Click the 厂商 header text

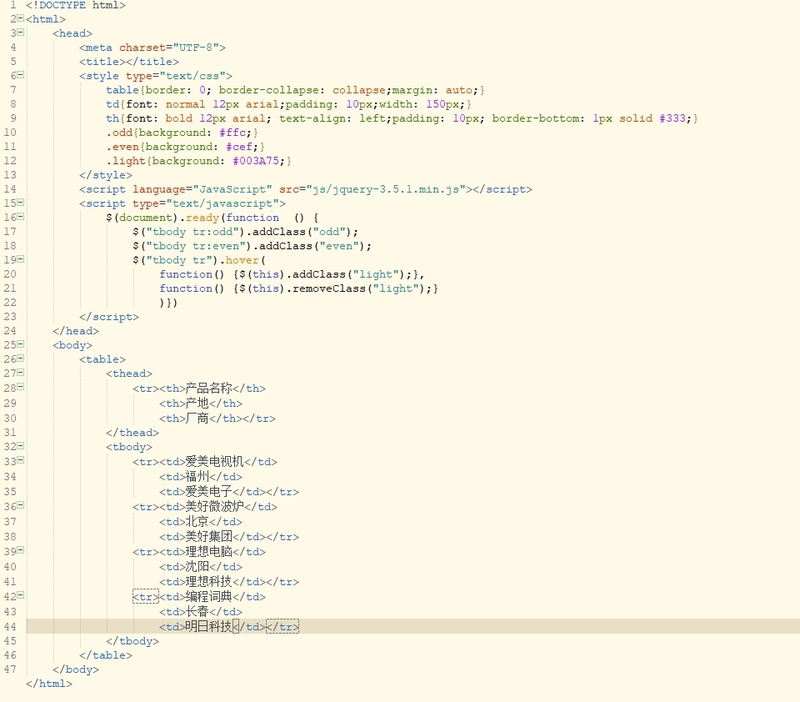pos(197,418)
